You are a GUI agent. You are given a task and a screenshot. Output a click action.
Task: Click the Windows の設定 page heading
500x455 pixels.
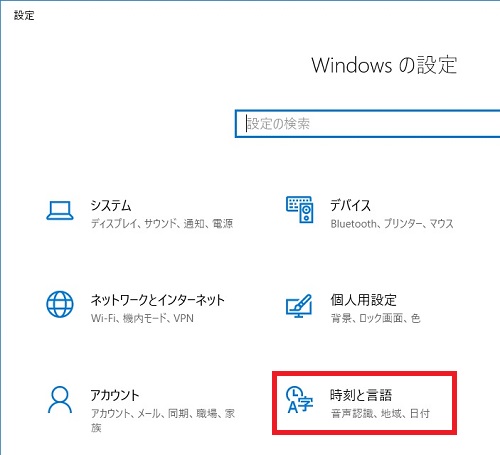coord(384,65)
